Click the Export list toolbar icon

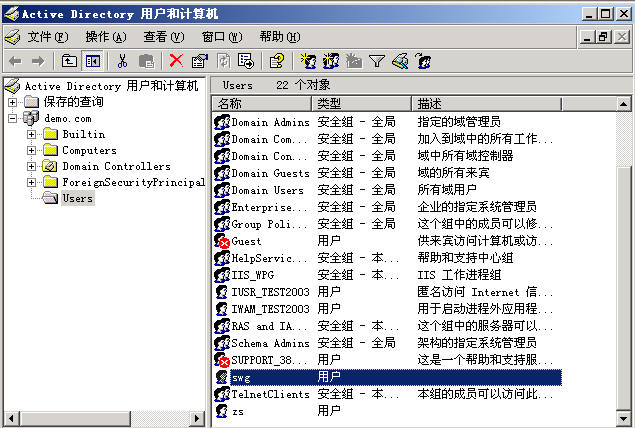[x=245, y=61]
